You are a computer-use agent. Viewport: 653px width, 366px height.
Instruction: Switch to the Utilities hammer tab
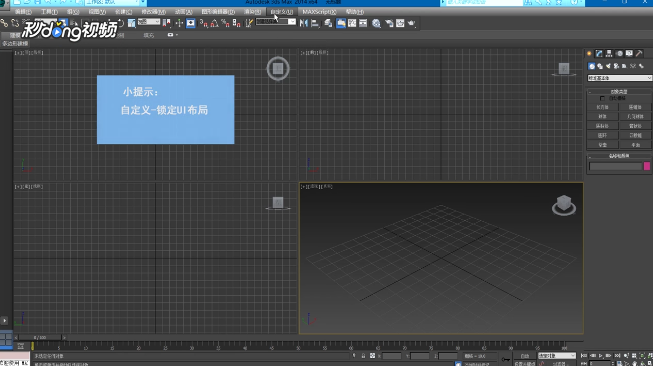[x=639, y=53]
